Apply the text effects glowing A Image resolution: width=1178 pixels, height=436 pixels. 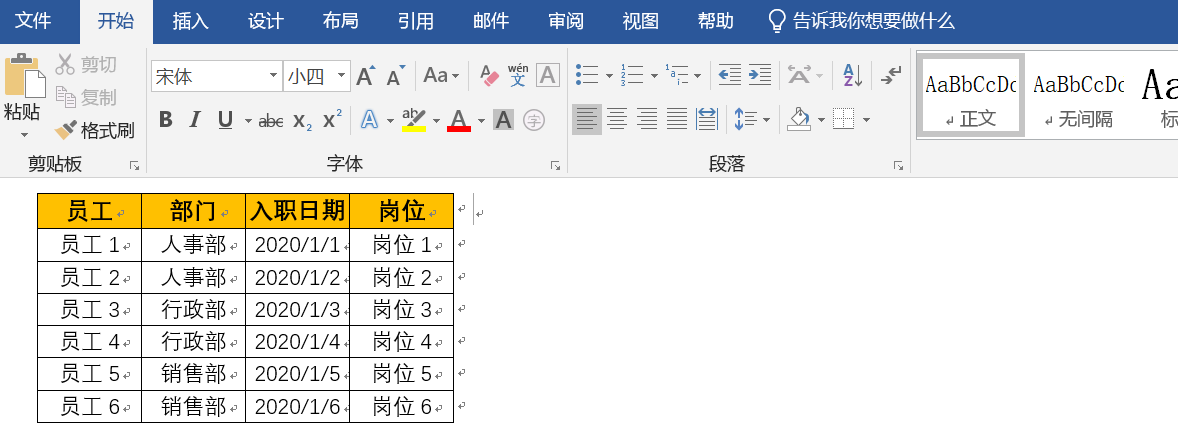[370, 120]
